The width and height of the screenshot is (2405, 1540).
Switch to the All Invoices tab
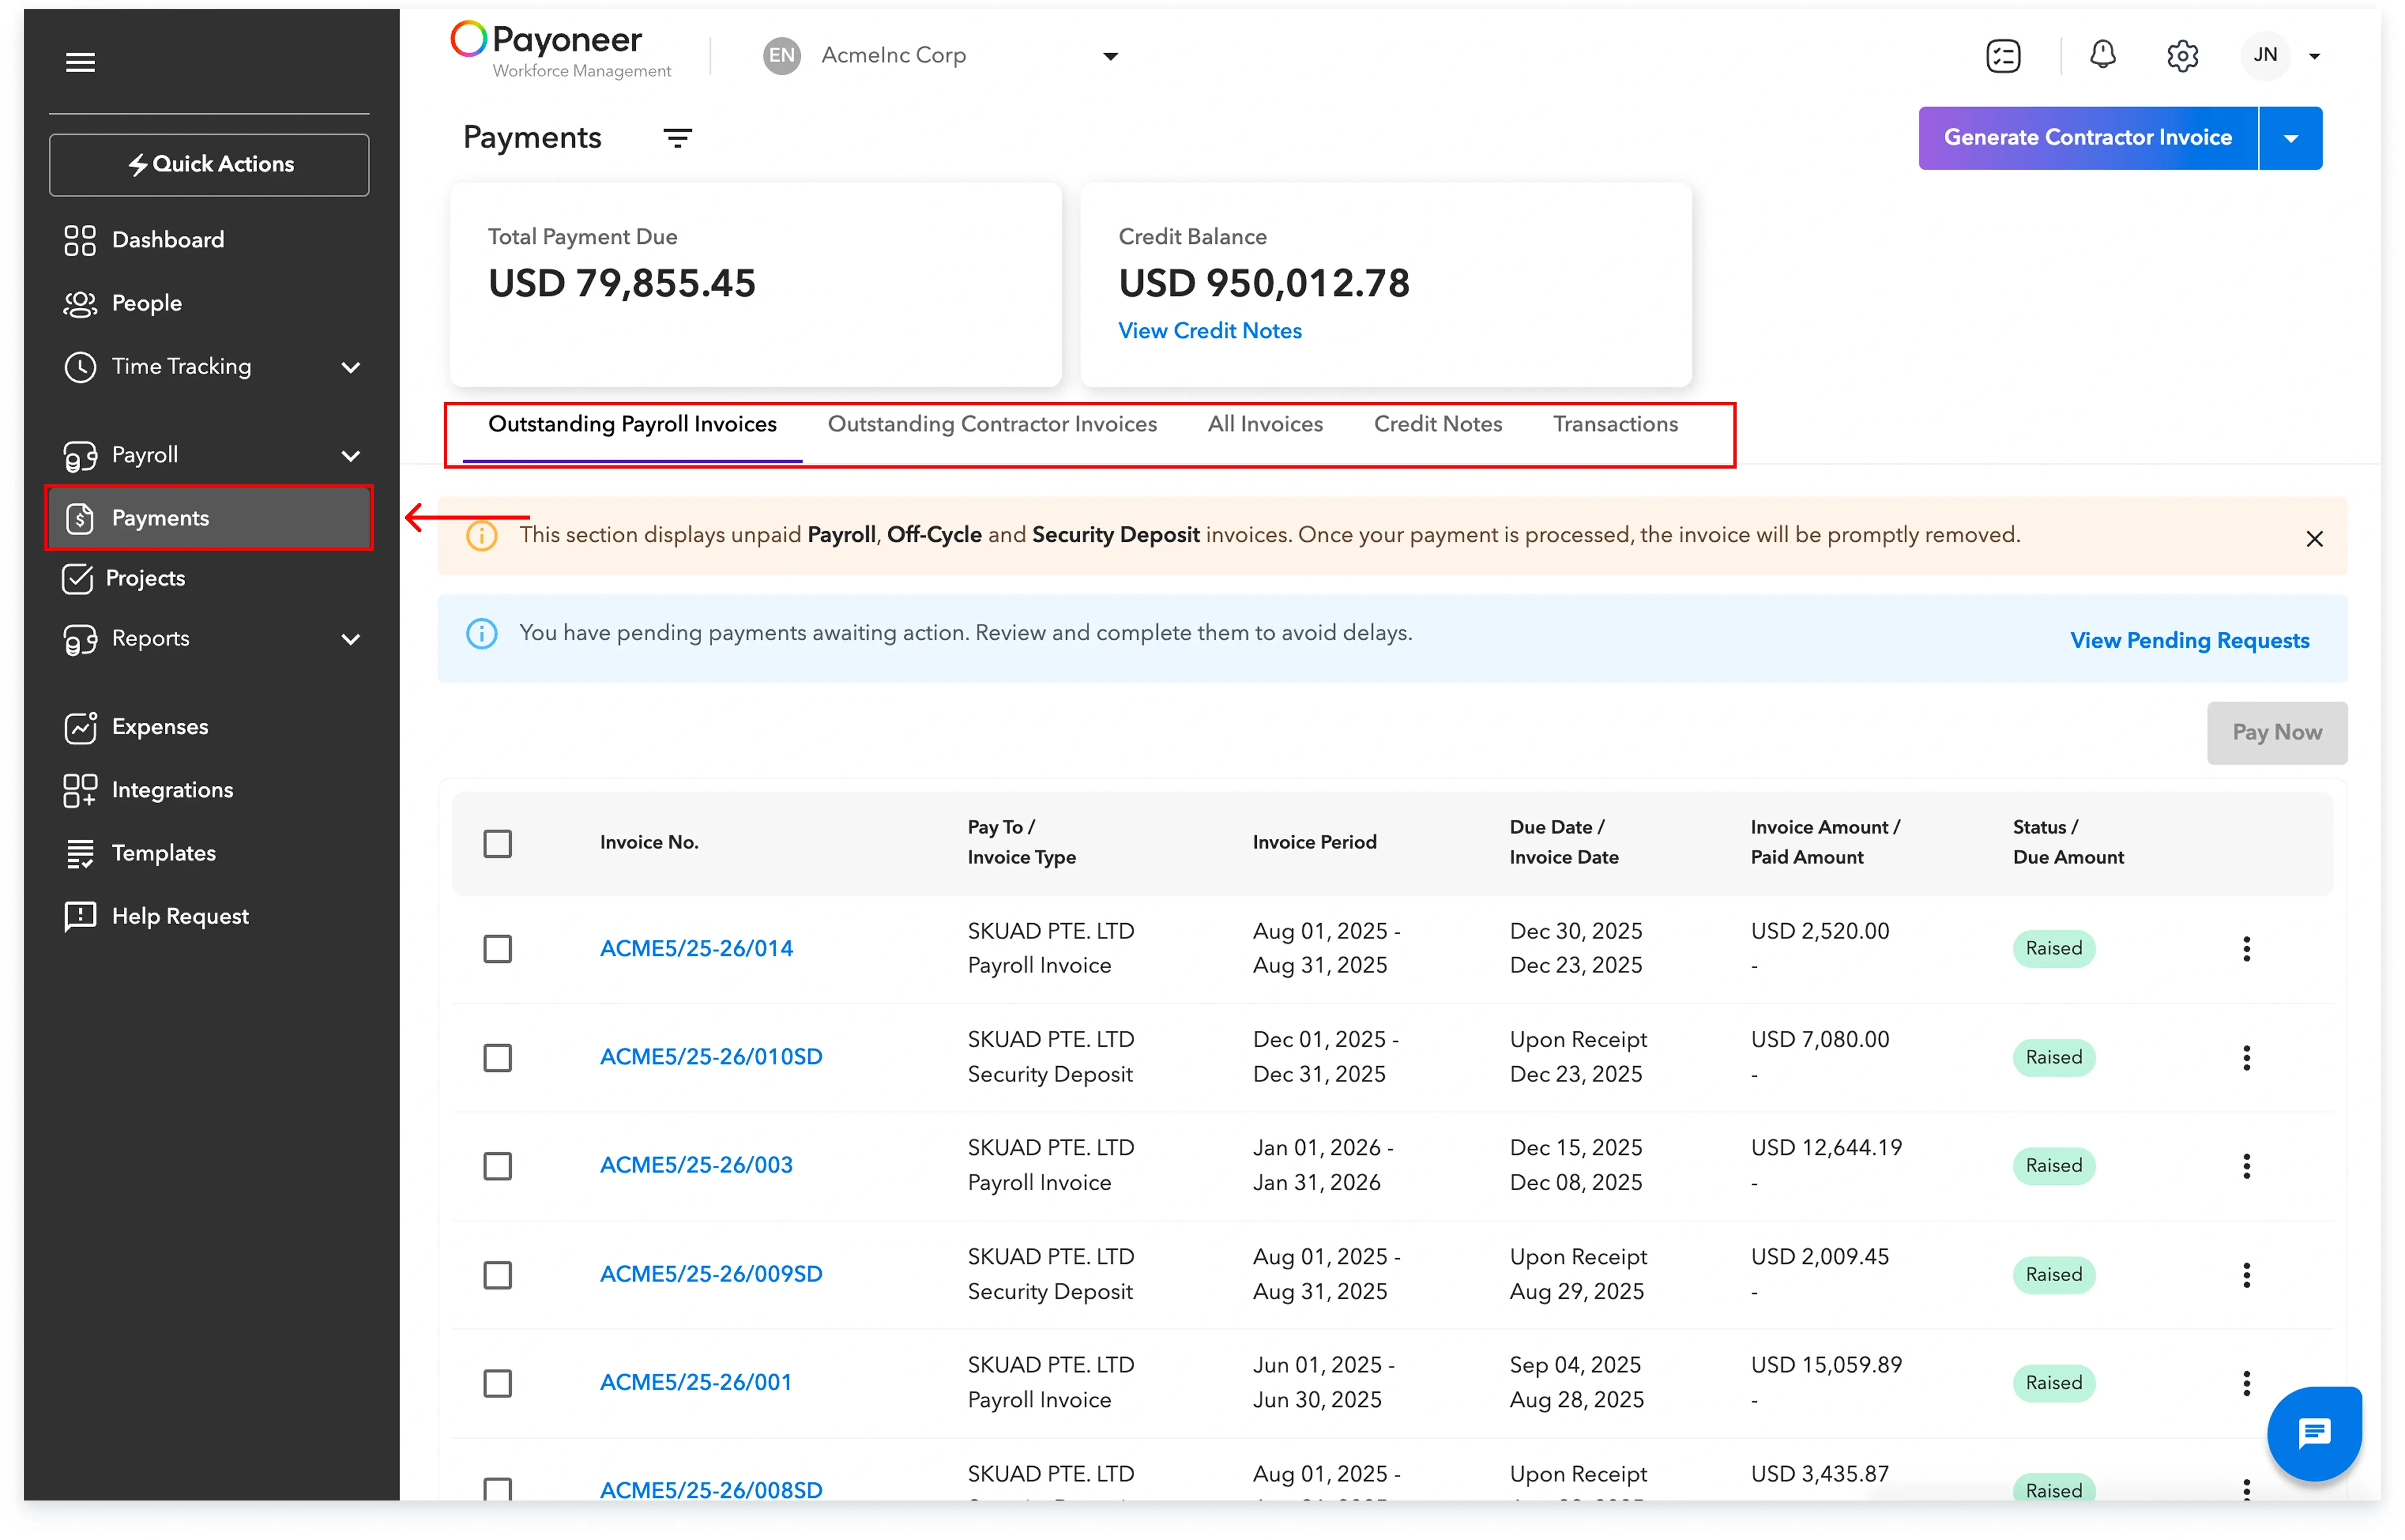tap(1264, 424)
